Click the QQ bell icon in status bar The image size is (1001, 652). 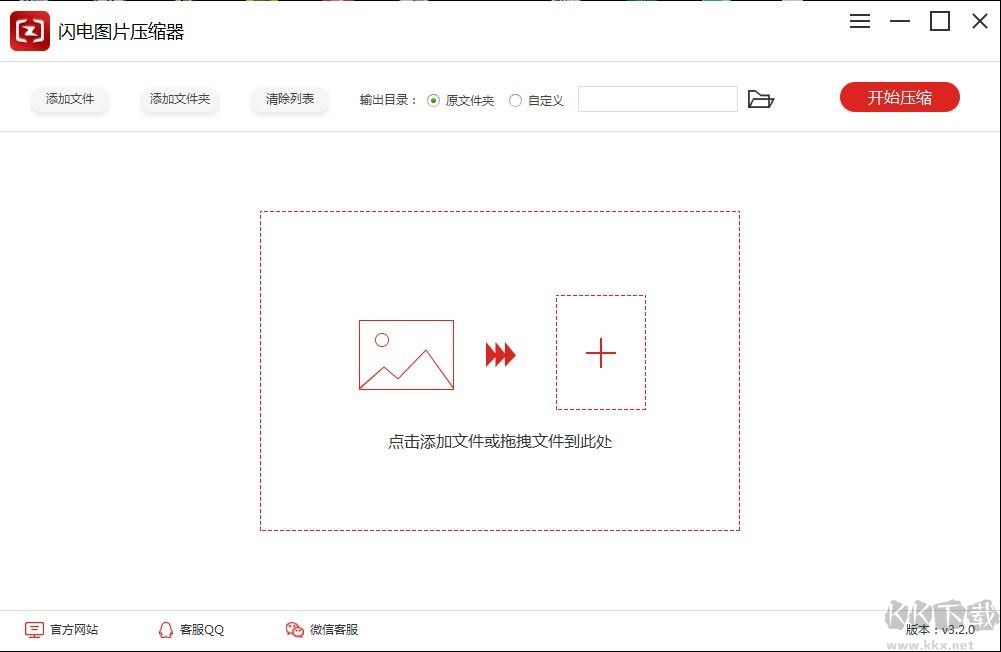[x=165, y=630]
